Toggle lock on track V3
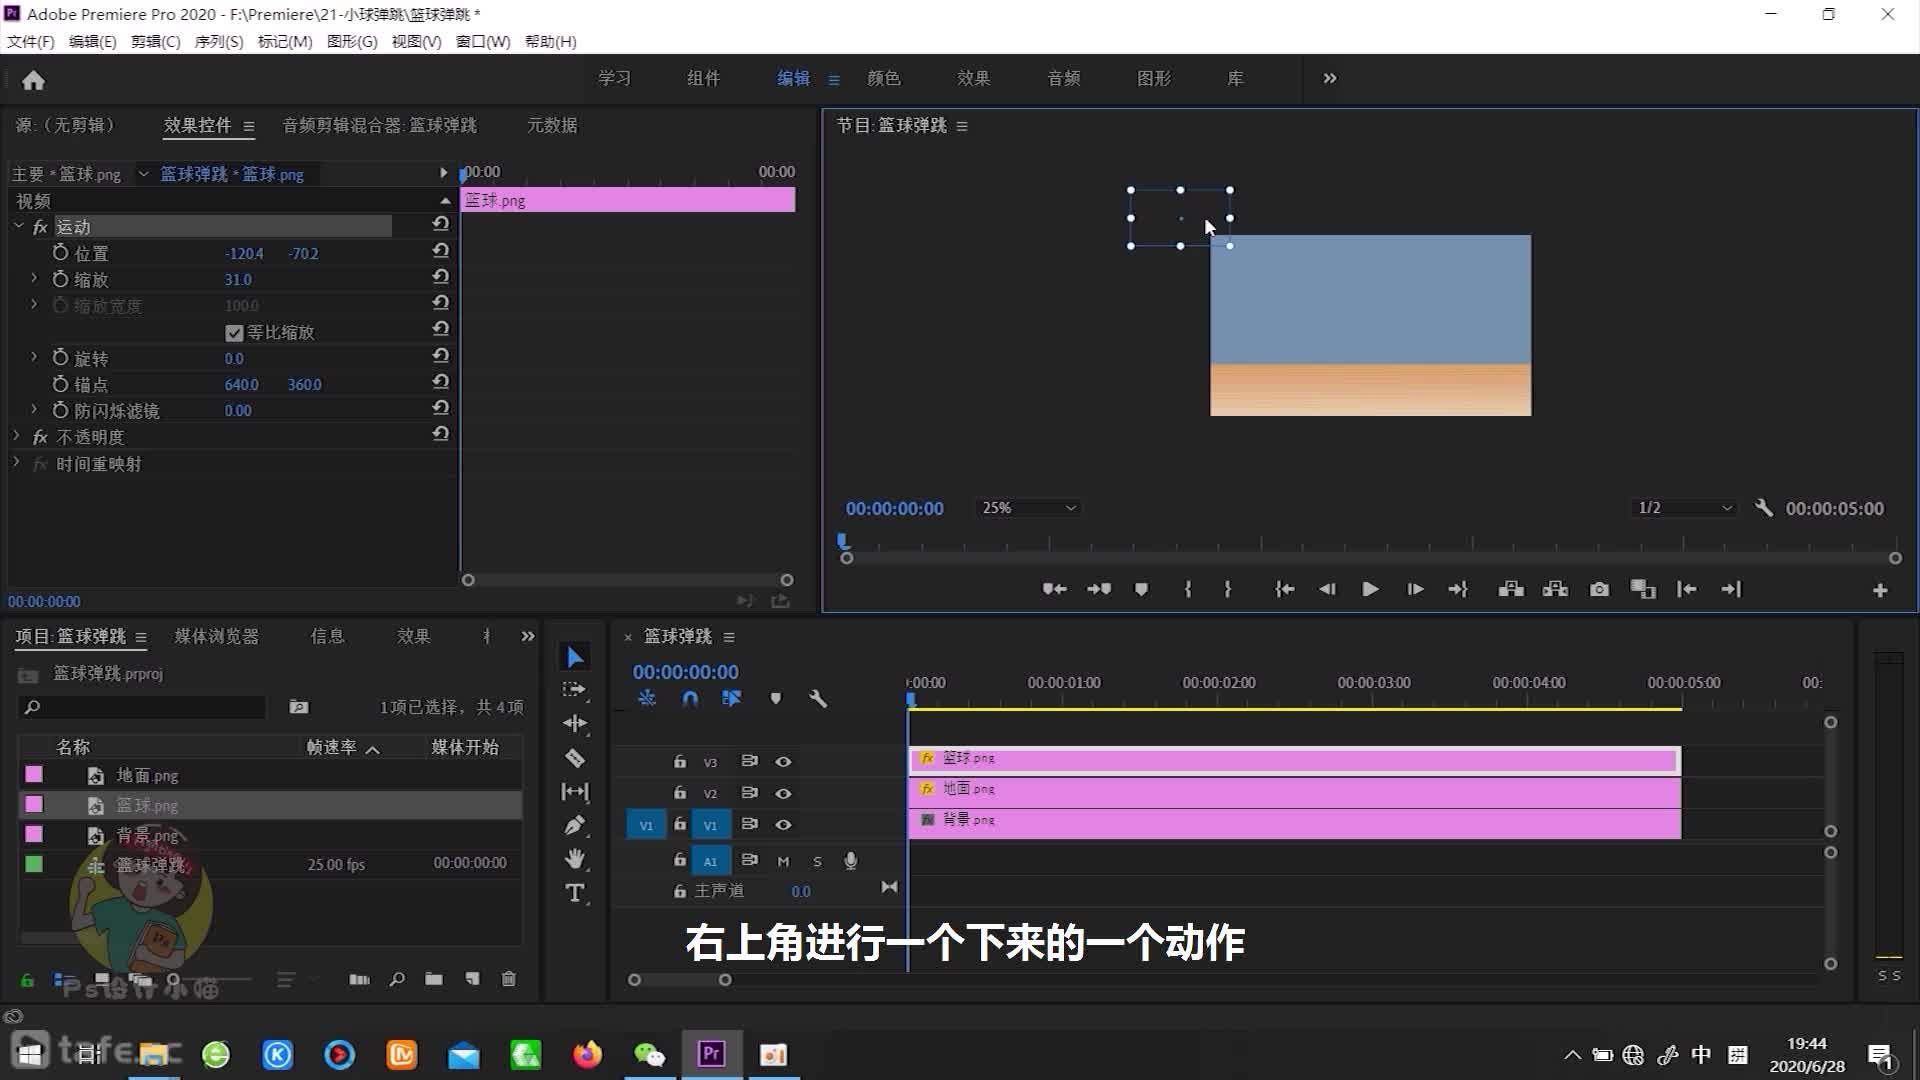 point(680,762)
